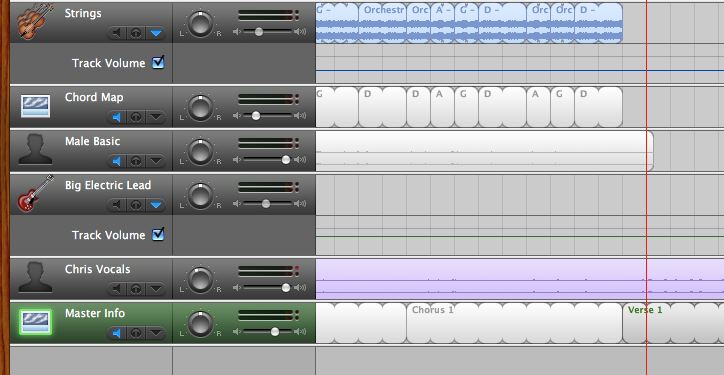Screen dimensions: 724x375
Task: Select the Strings violin track icon
Action: pos(34,21)
